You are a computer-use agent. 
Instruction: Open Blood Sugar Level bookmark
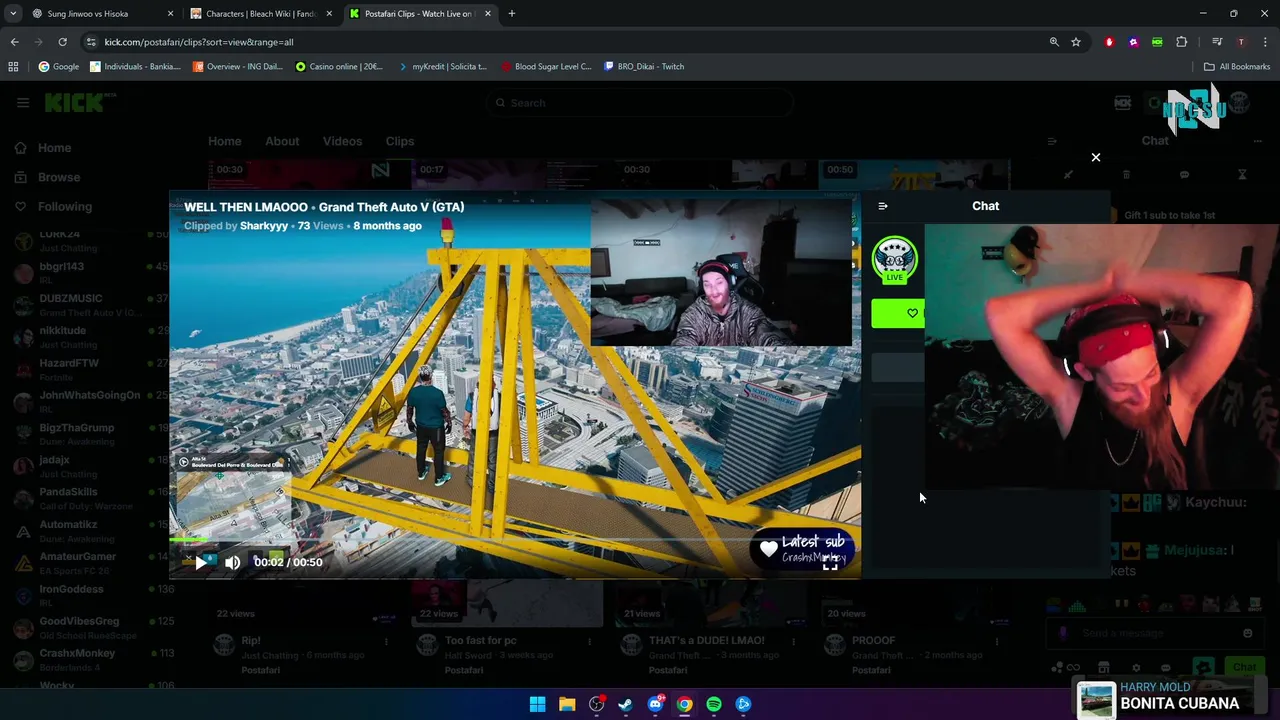[x=546, y=66]
